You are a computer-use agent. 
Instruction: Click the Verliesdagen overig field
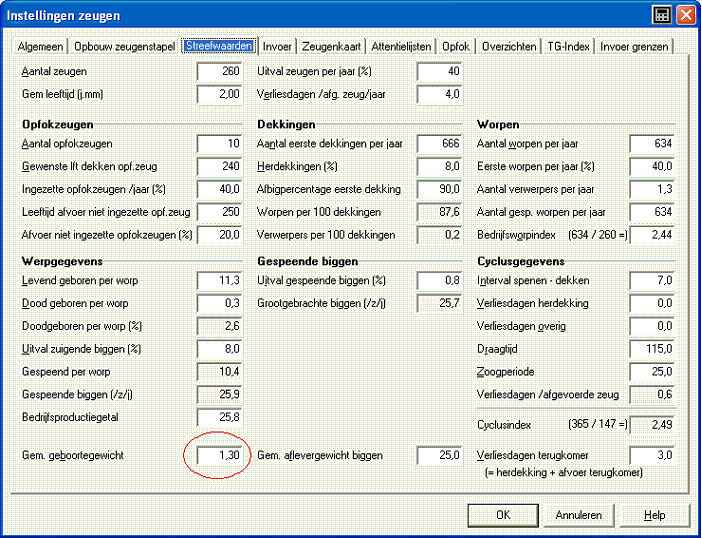652,326
